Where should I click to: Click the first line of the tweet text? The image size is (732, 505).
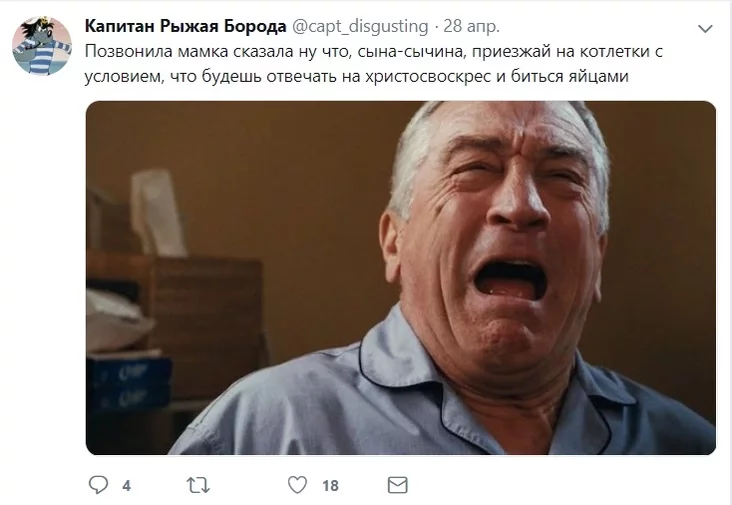pyautogui.click(x=373, y=51)
